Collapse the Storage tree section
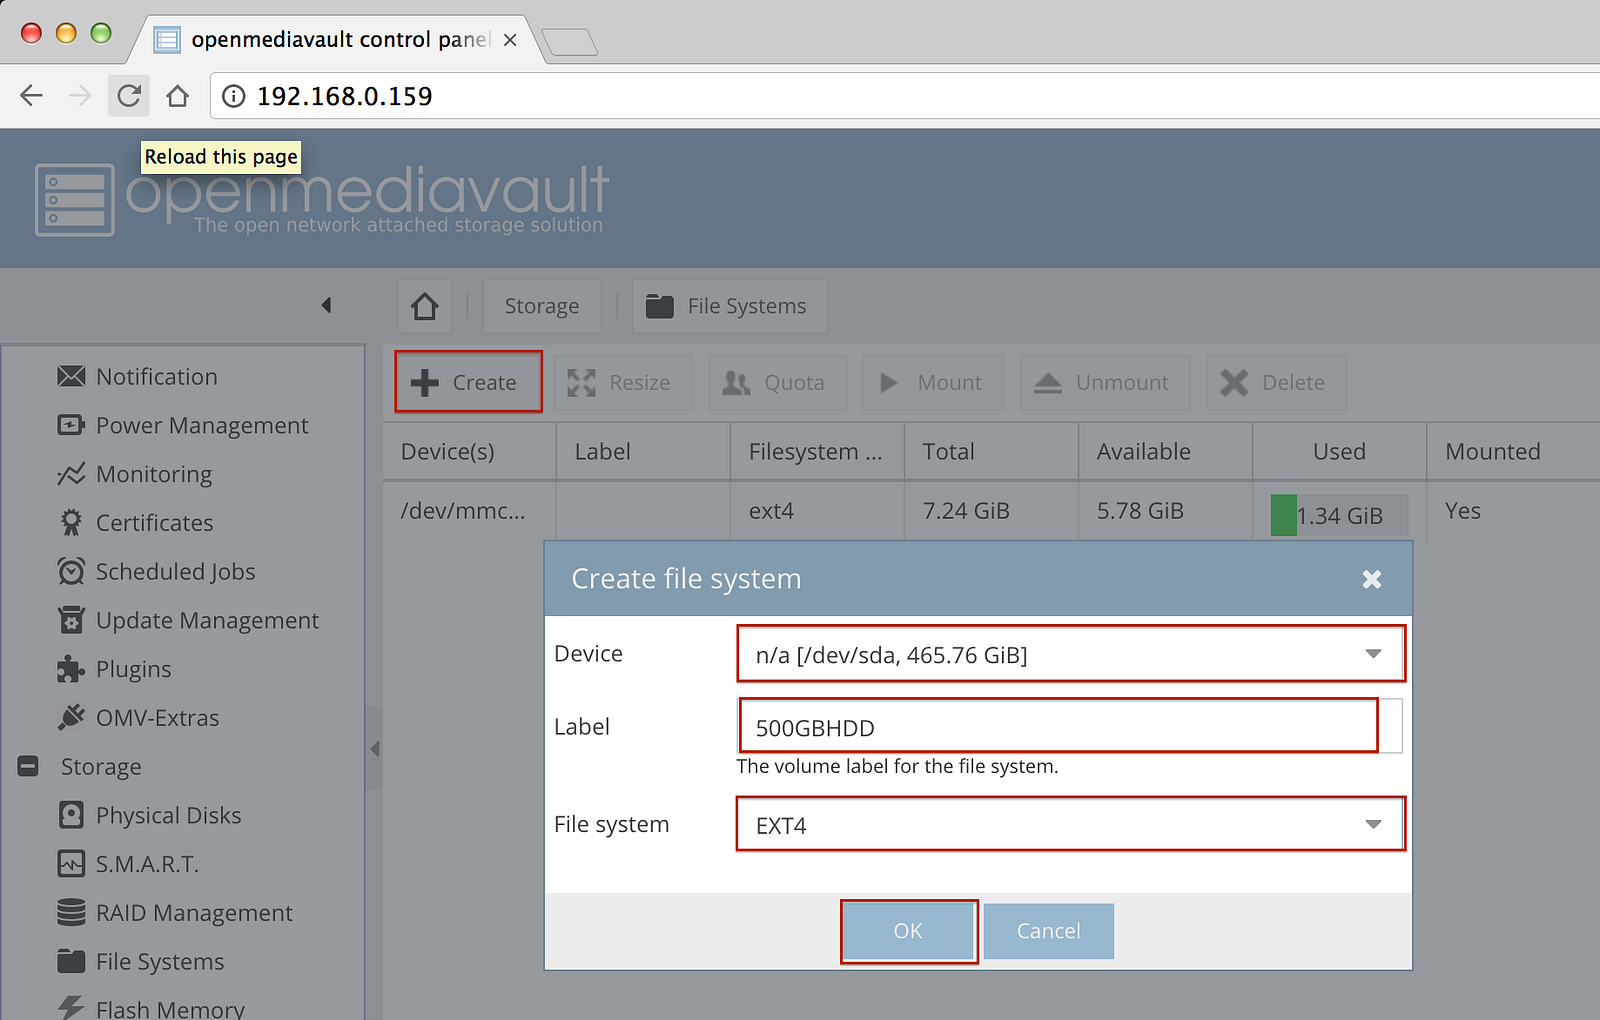The image size is (1600, 1020). (28, 766)
